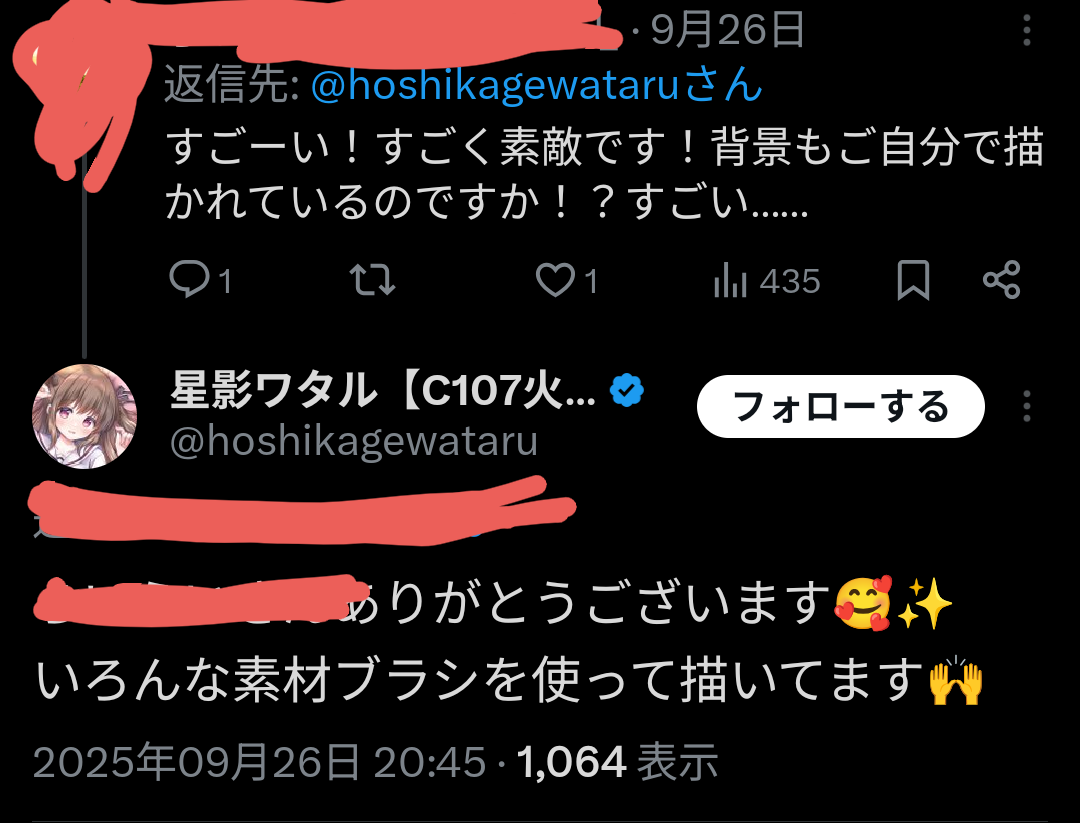Click the gray @hoshikagewataru handle under name
This screenshot has width=1080, height=823.
[x=353, y=442]
